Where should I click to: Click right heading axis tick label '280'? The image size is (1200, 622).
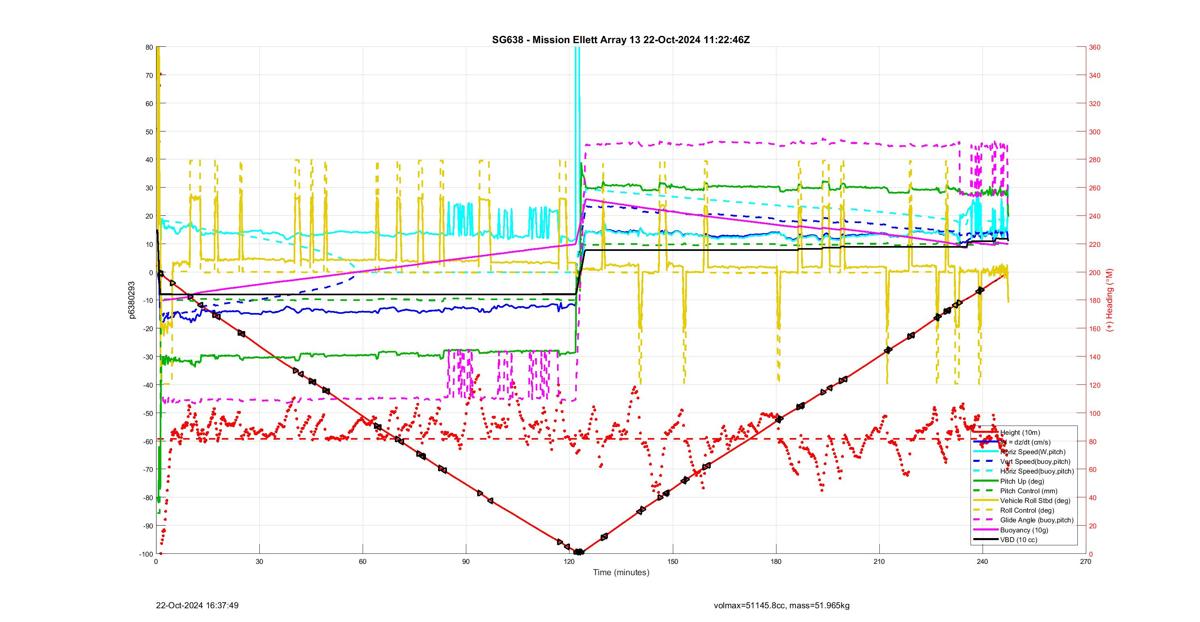tap(1095, 160)
